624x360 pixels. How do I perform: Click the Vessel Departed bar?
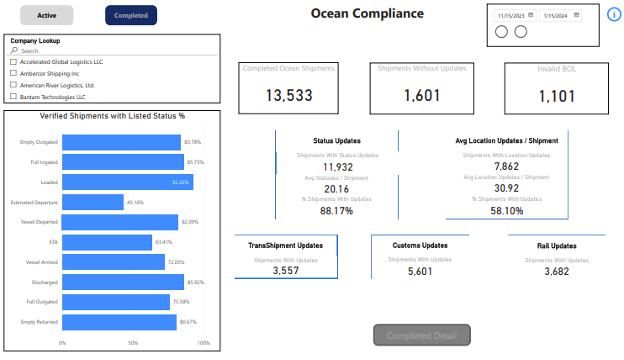coord(120,222)
